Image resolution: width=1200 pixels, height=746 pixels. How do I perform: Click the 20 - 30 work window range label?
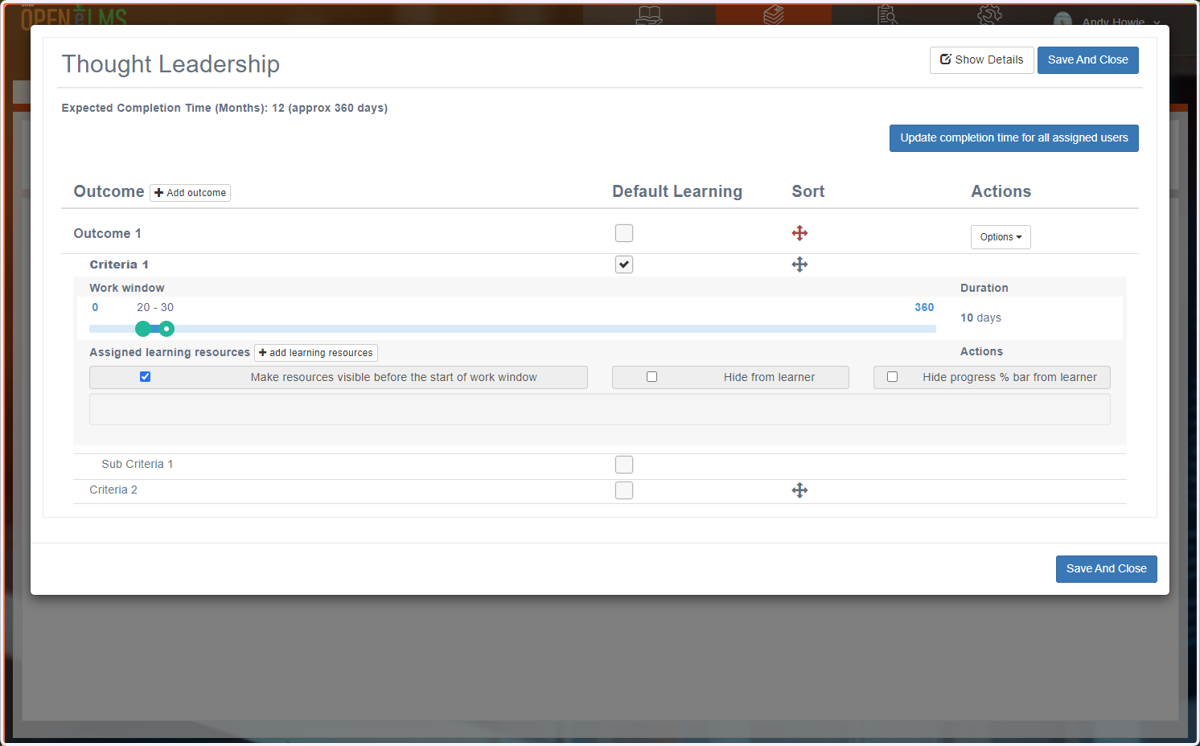pyautogui.click(x=155, y=307)
